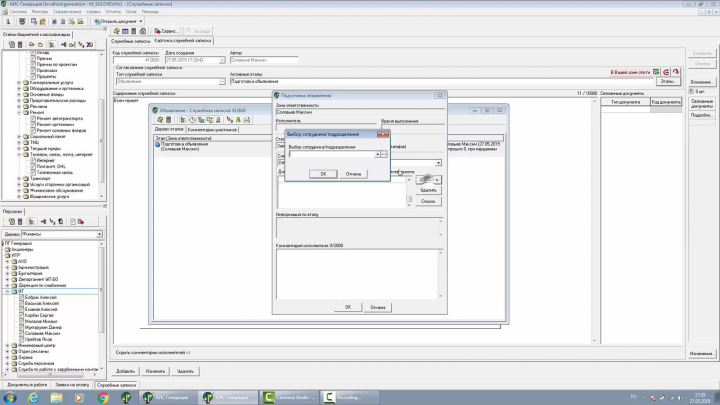This screenshot has width=720, height=405.
Task: Open the next-stage dropdown in Подготовка объявления dialog
Action: [439, 163]
